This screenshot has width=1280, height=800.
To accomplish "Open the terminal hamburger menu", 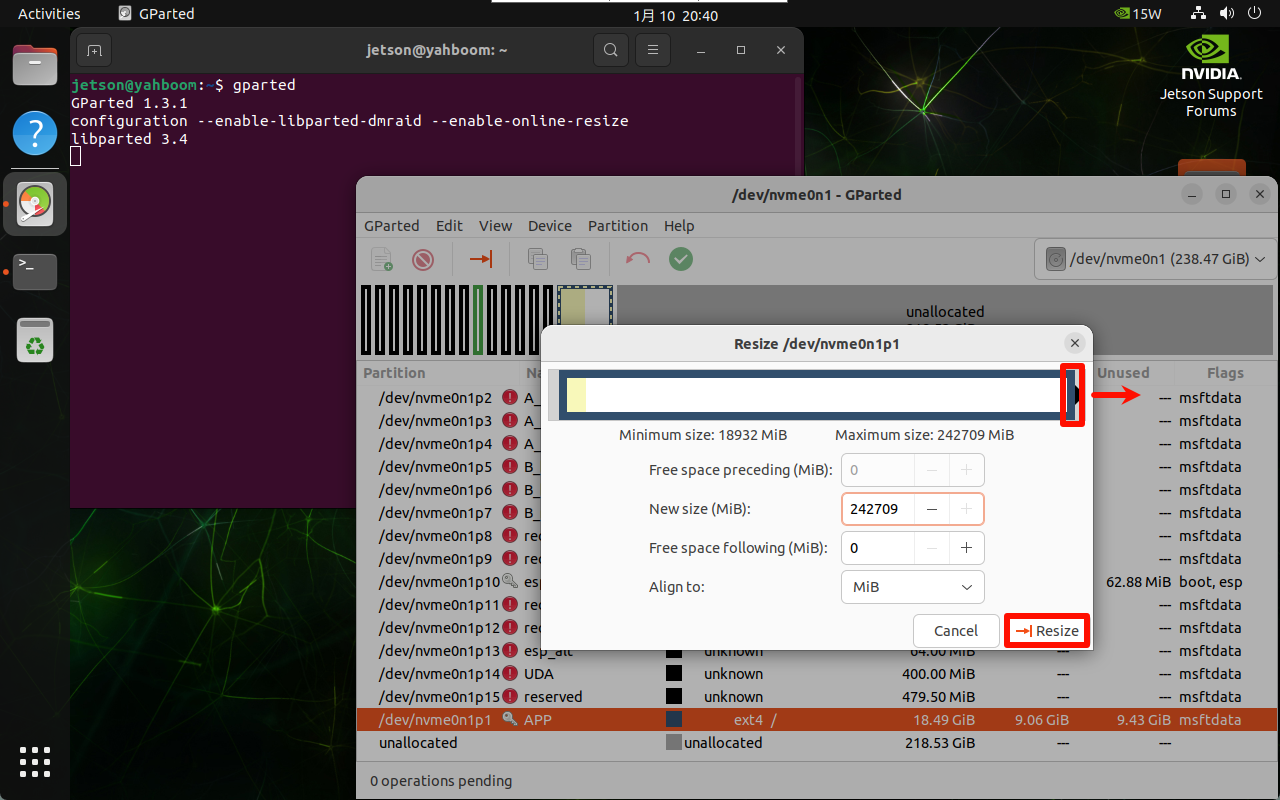I will coord(653,50).
